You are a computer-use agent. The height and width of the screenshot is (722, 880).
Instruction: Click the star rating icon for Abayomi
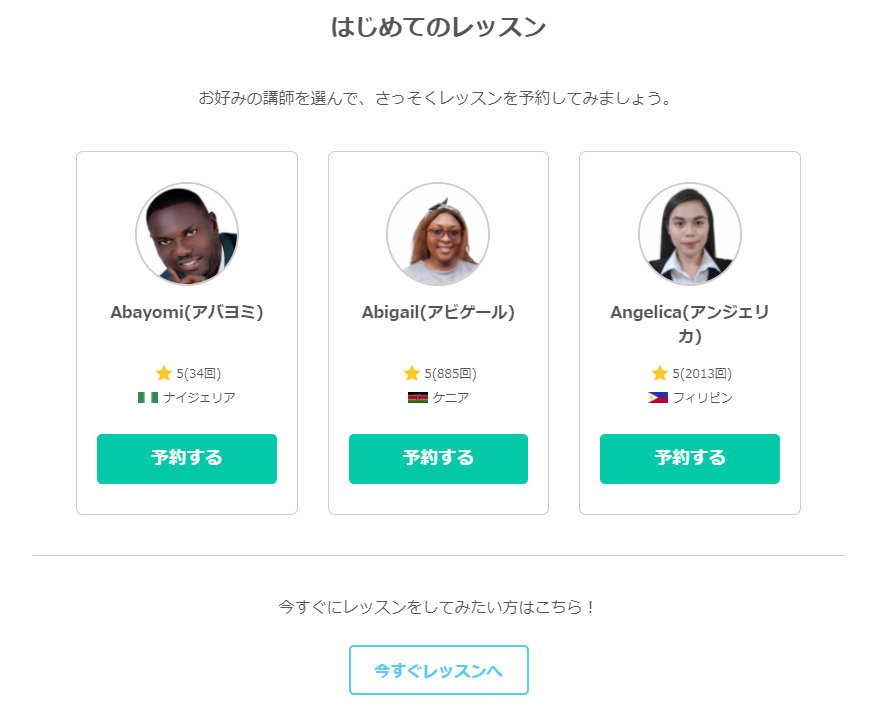(163, 373)
